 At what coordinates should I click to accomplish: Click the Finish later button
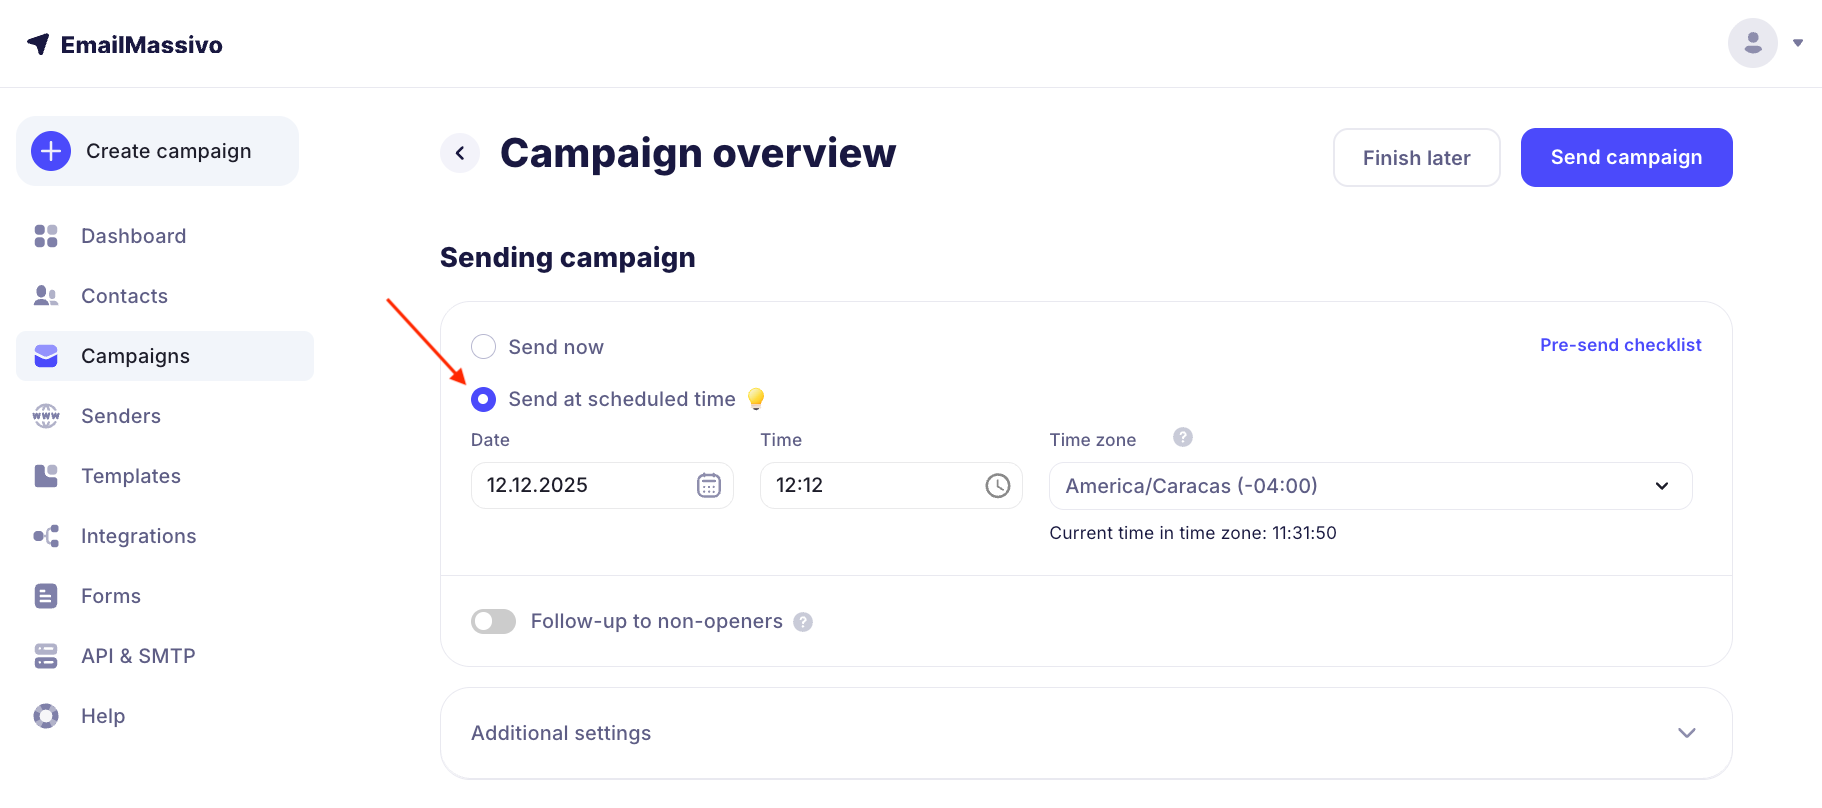tap(1416, 158)
